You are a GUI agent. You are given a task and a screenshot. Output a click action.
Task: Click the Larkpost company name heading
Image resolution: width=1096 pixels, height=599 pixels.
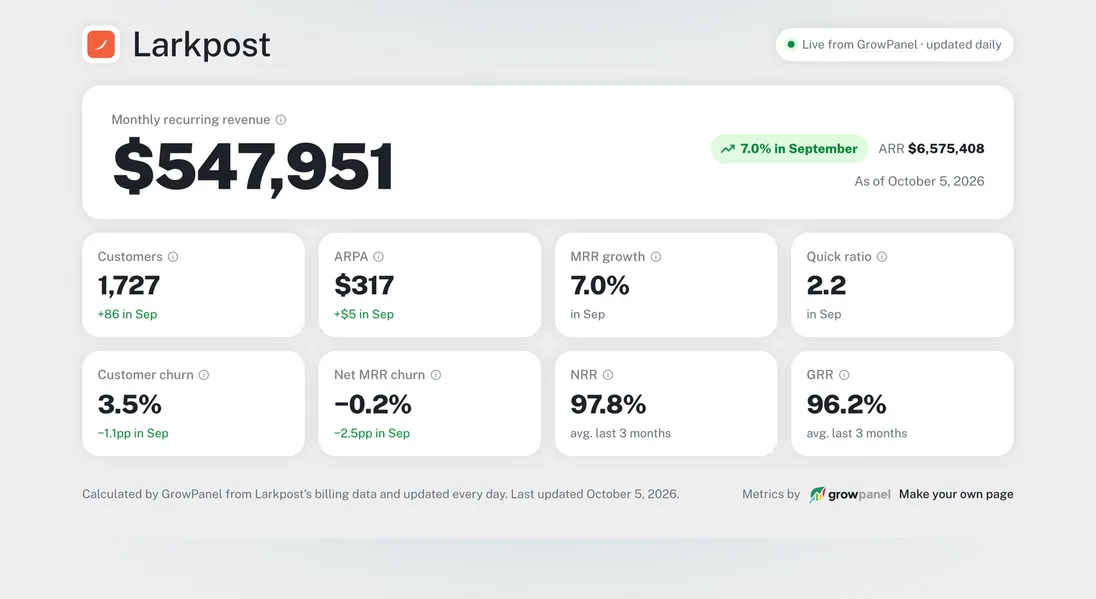tap(201, 45)
